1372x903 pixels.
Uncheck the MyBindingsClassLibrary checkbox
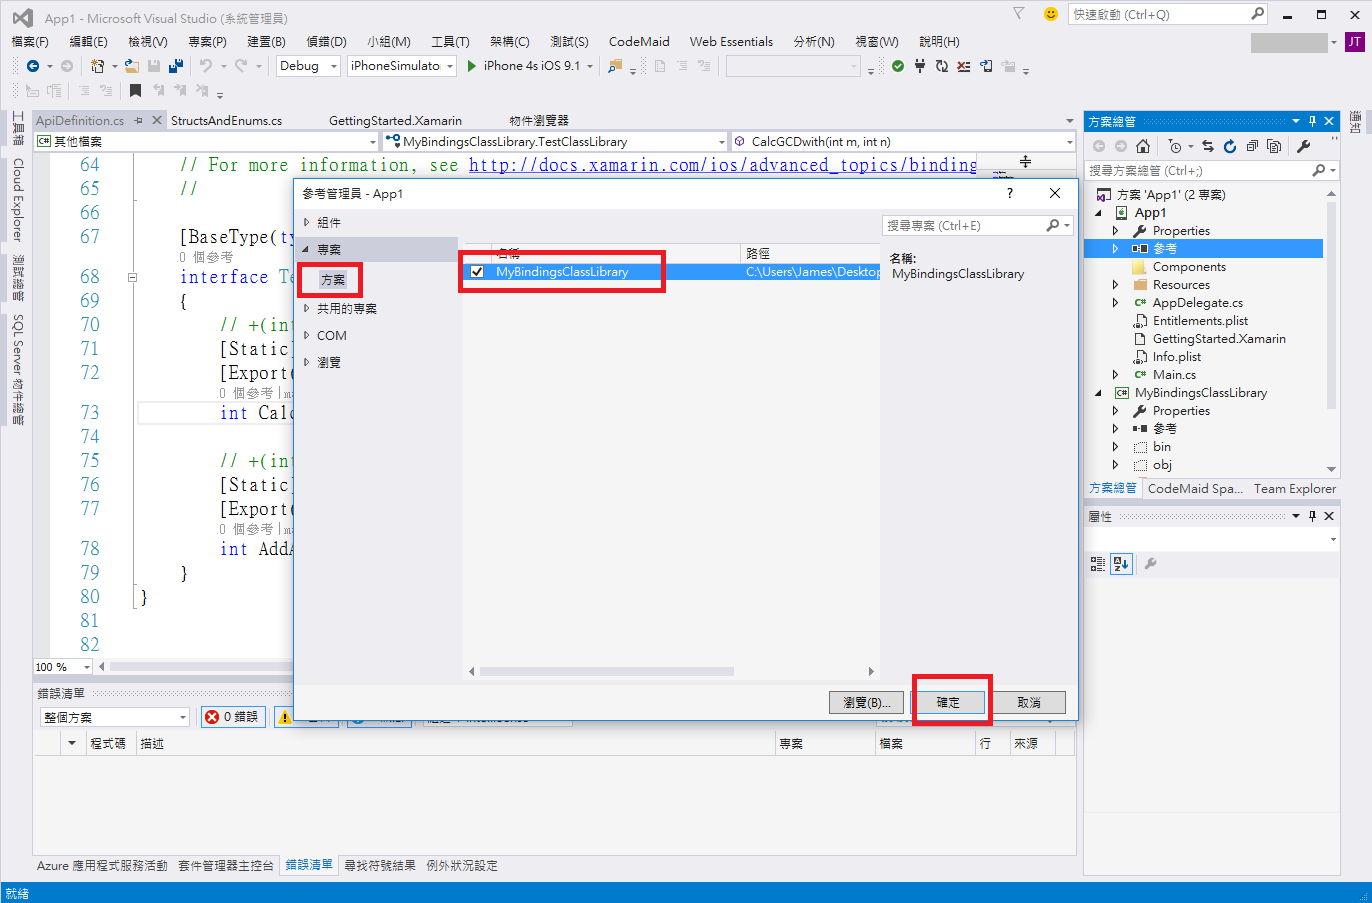[x=477, y=272]
